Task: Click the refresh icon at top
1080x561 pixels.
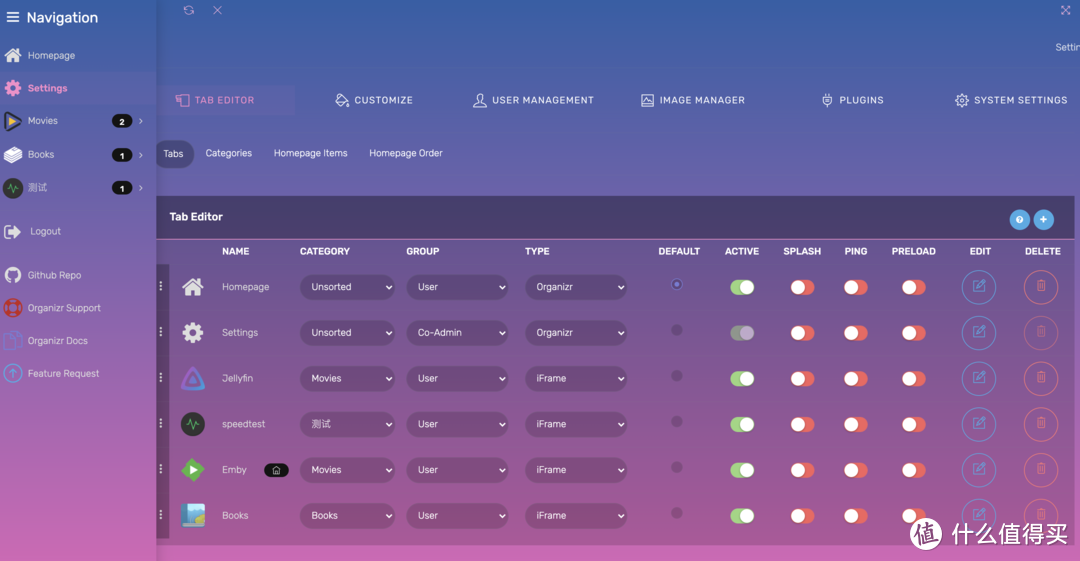Action: pos(189,10)
